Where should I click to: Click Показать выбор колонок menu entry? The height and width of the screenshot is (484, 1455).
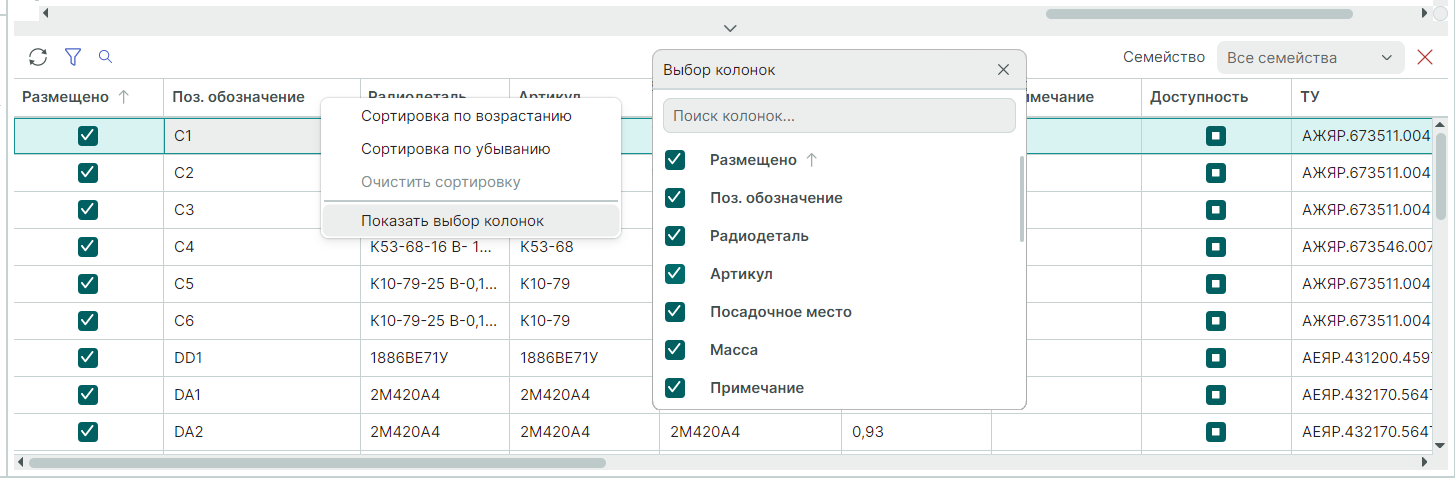pyautogui.click(x=452, y=221)
